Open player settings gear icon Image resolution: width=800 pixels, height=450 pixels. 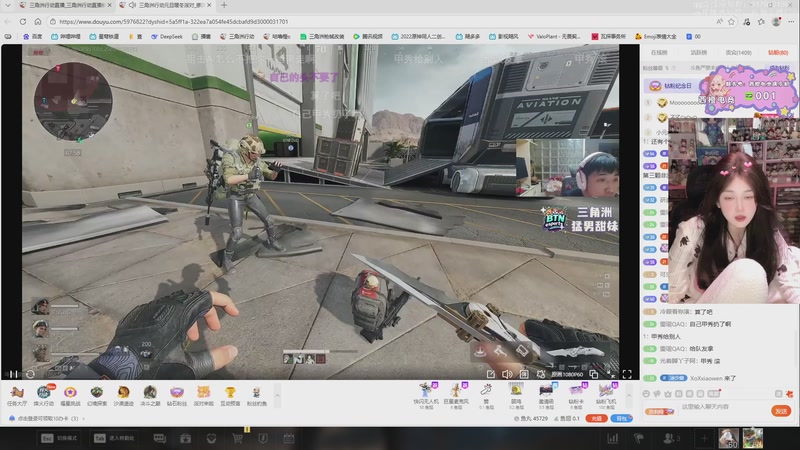(540, 374)
